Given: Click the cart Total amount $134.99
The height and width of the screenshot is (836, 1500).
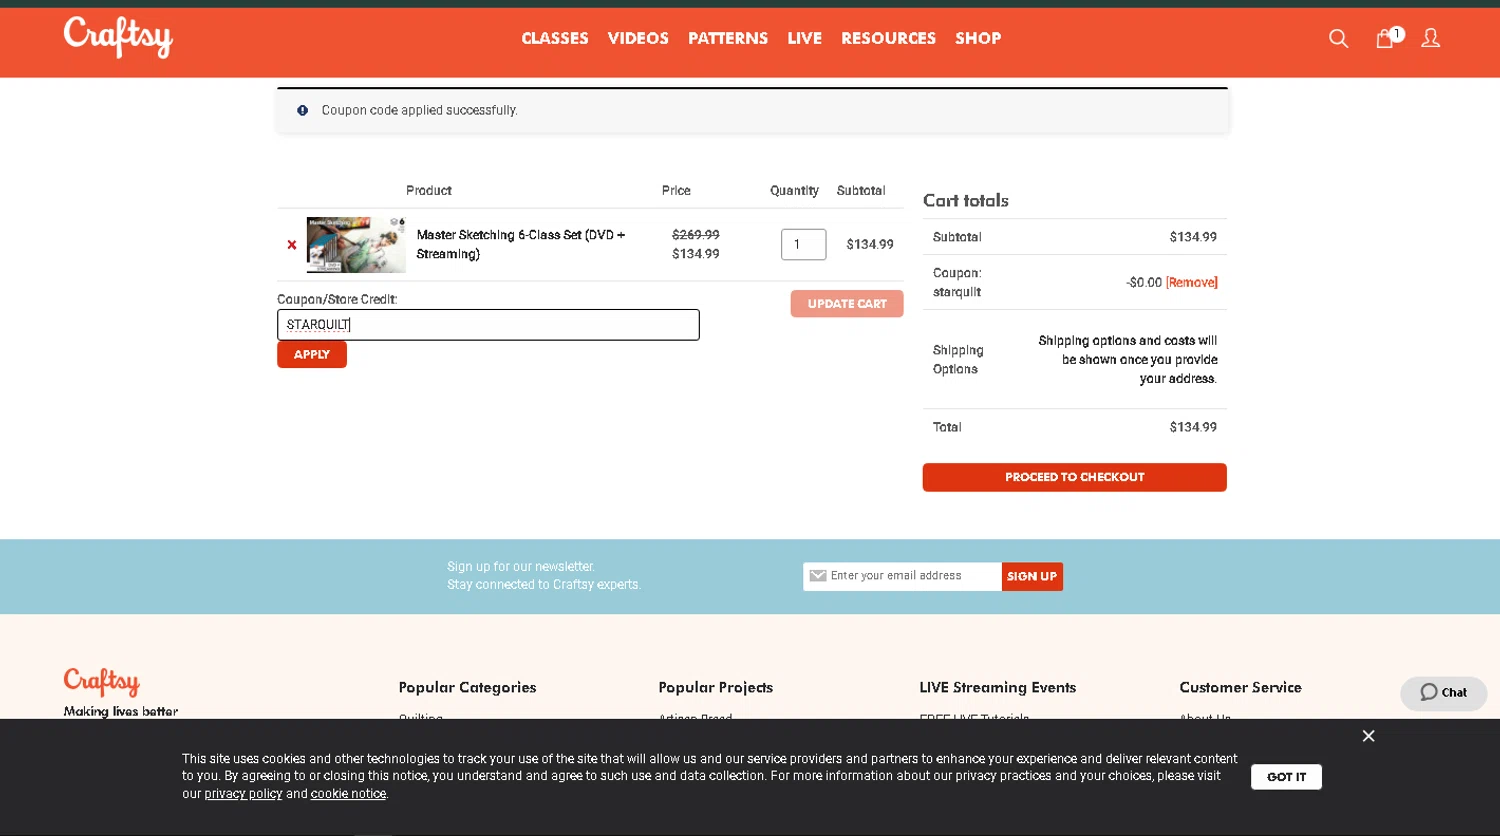Looking at the screenshot, I should (1193, 427).
